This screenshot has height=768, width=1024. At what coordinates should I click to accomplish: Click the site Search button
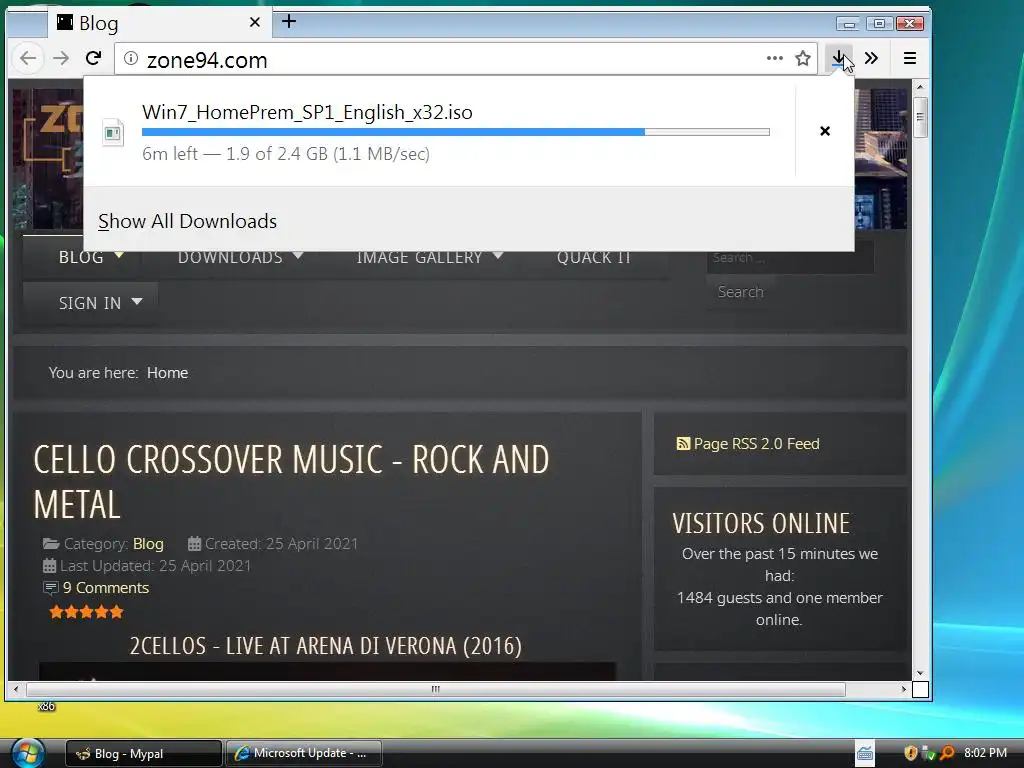(741, 292)
